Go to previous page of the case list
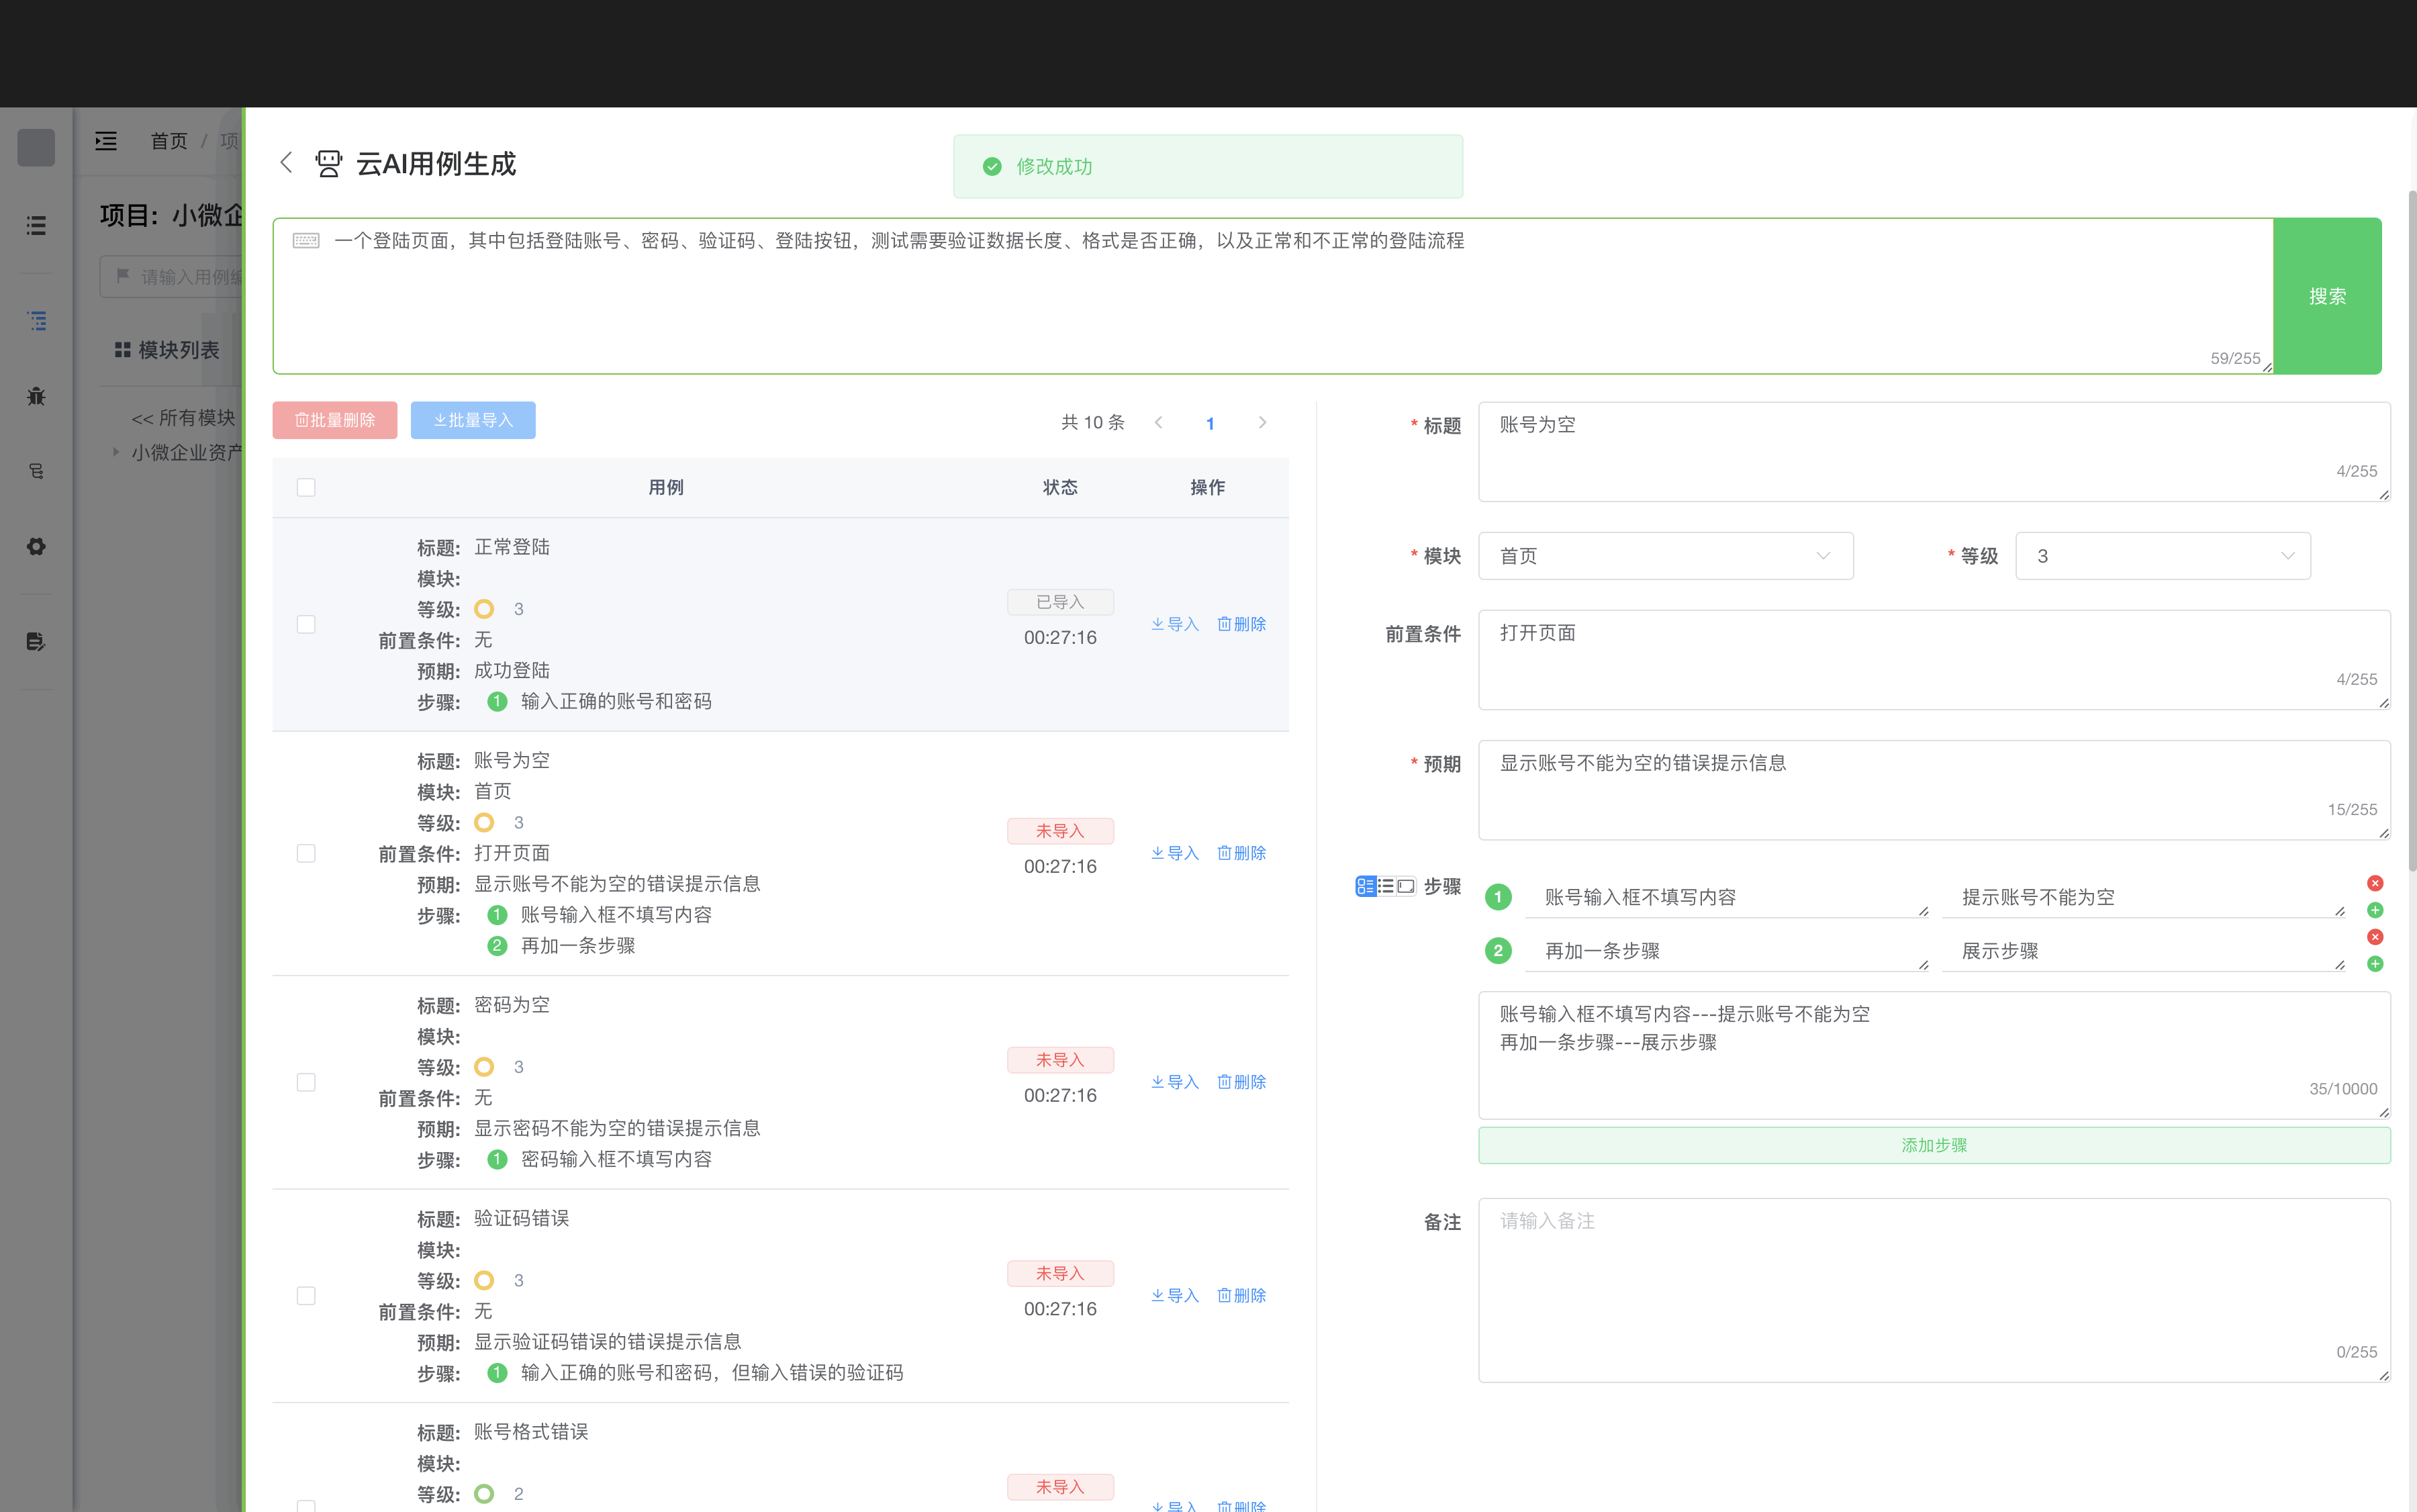The height and width of the screenshot is (1512, 2417). click(x=1158, y=422)
